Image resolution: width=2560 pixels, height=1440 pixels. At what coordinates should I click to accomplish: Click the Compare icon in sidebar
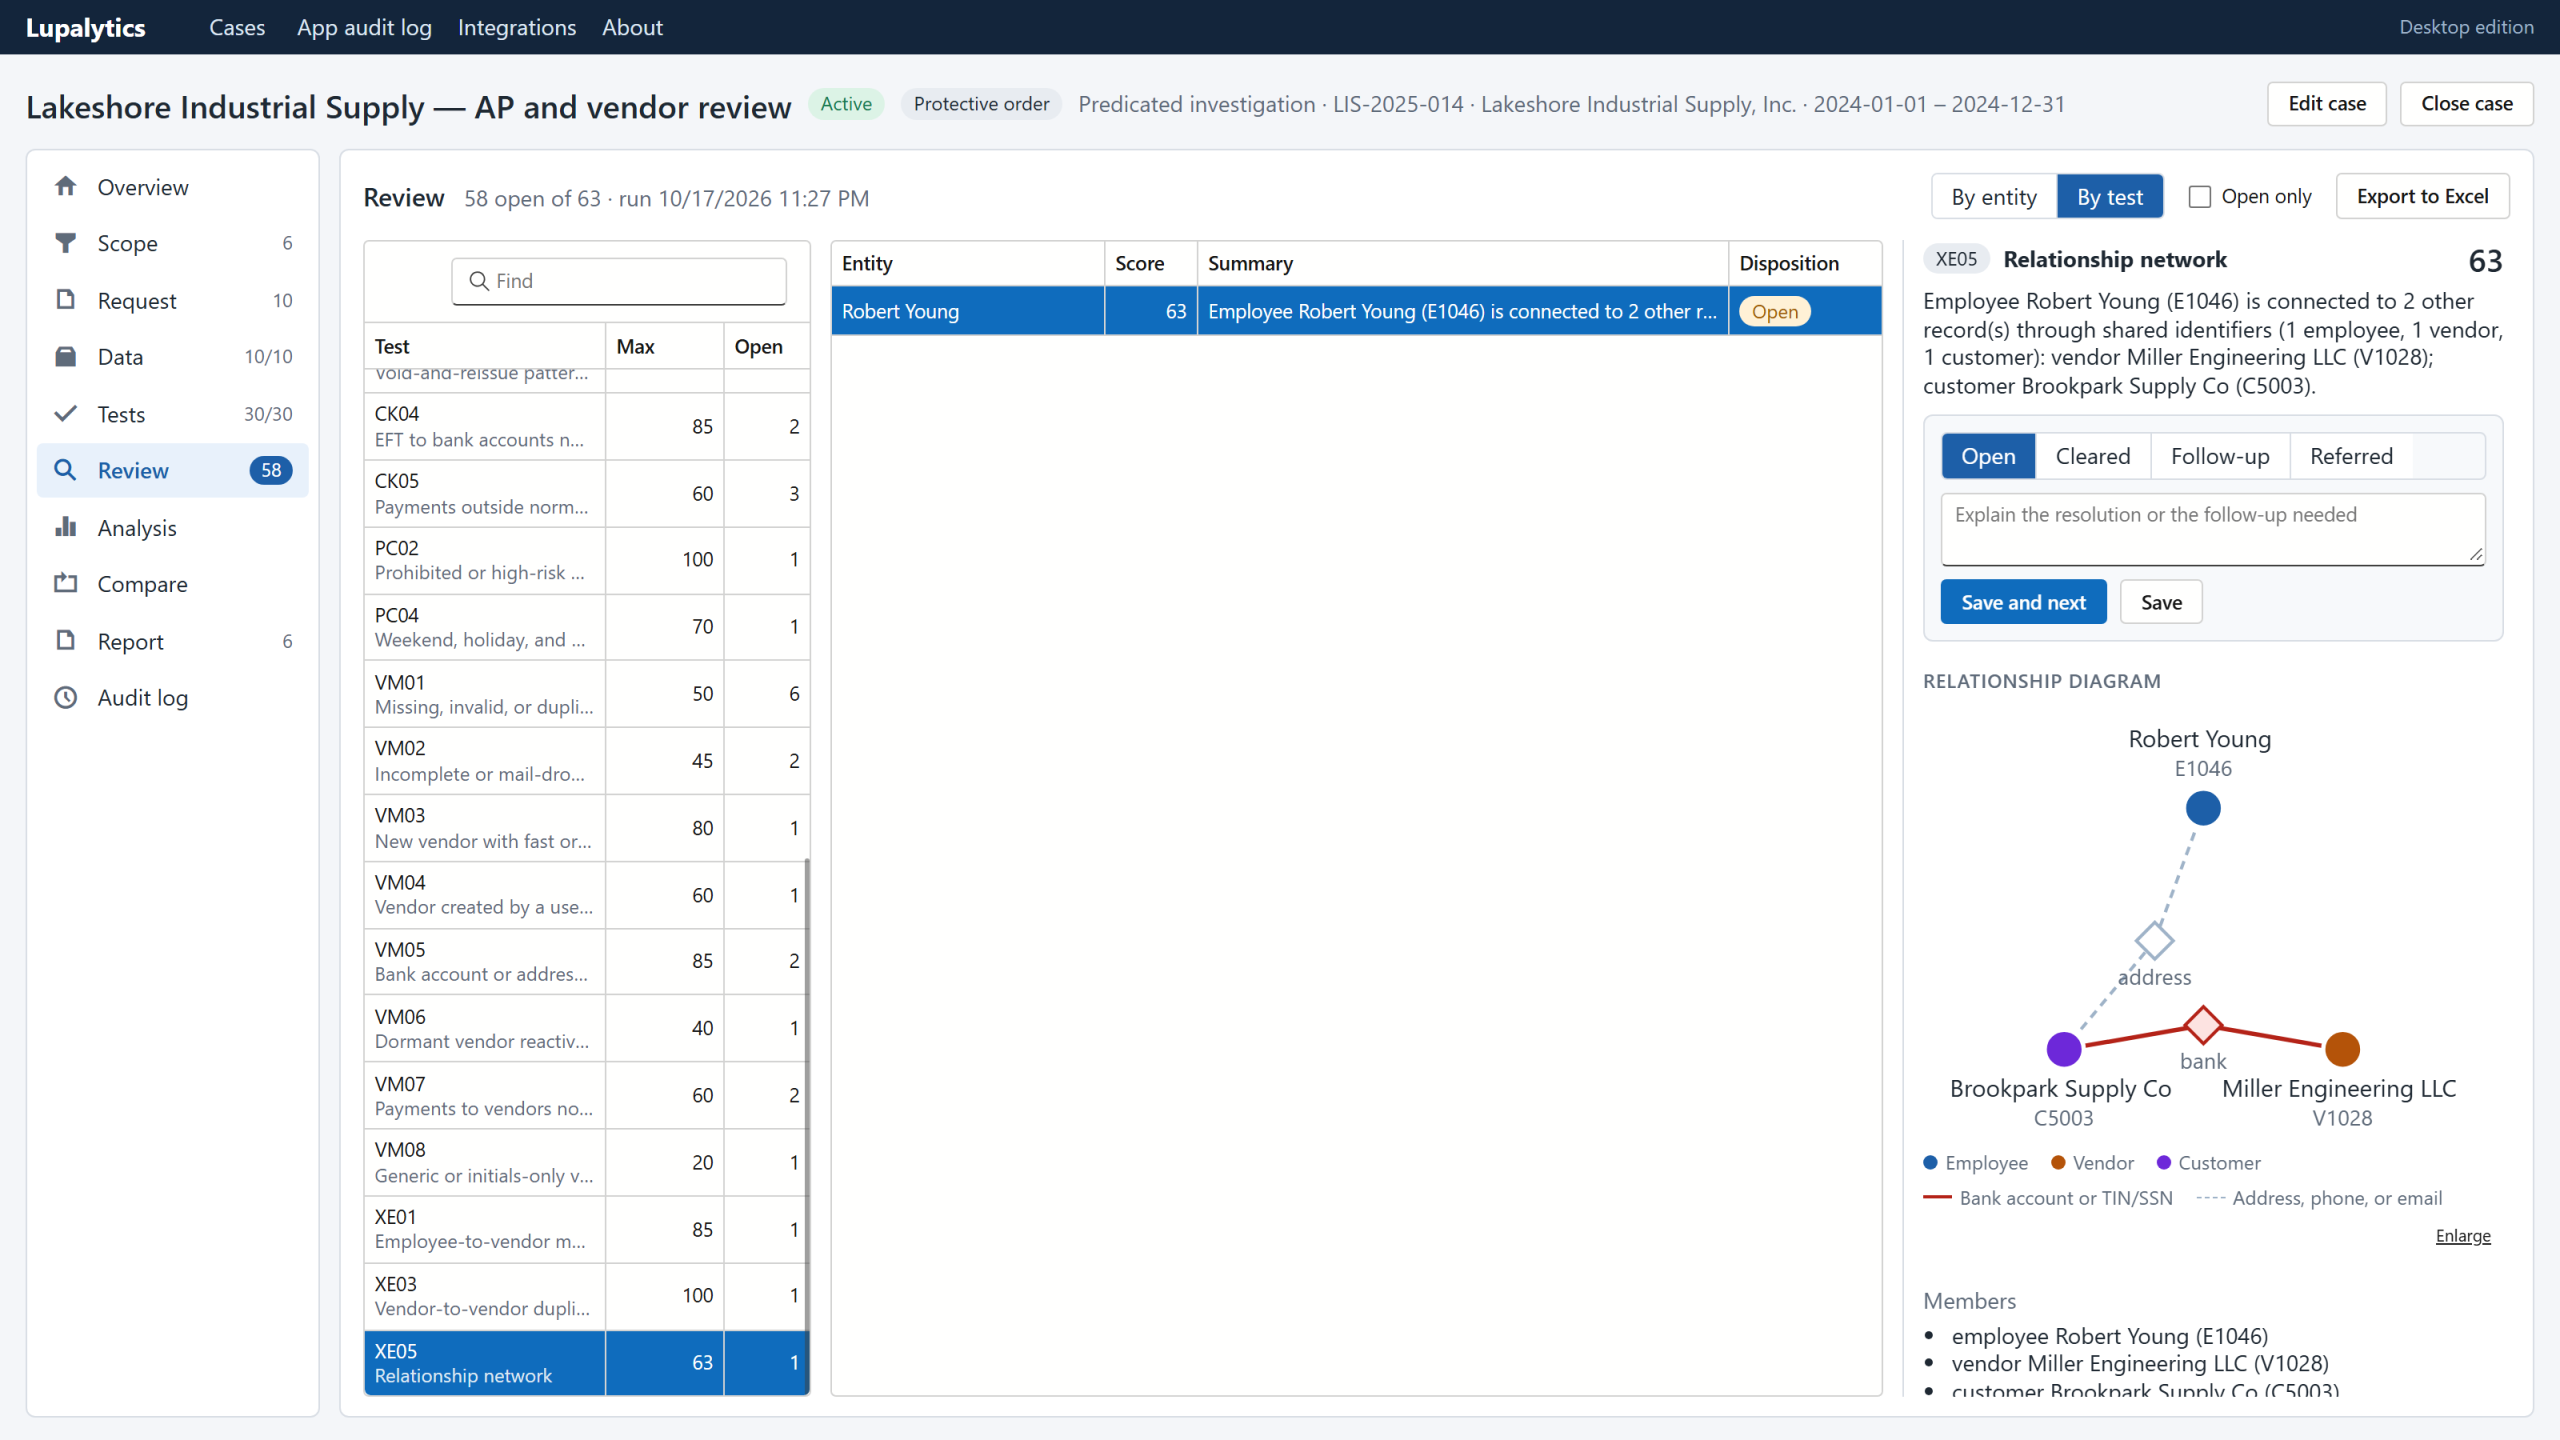tap(66, 584)
